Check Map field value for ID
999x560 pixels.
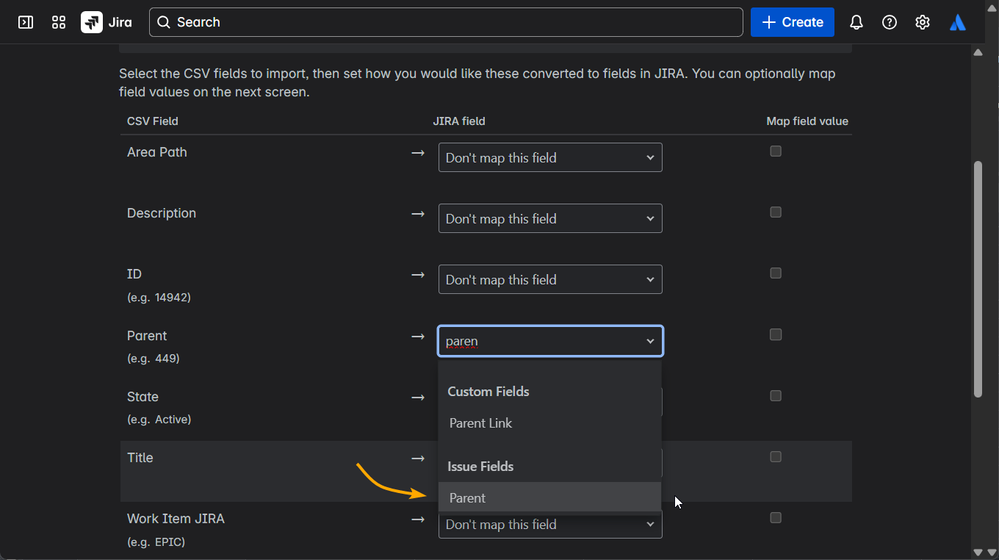coord(775,273)
